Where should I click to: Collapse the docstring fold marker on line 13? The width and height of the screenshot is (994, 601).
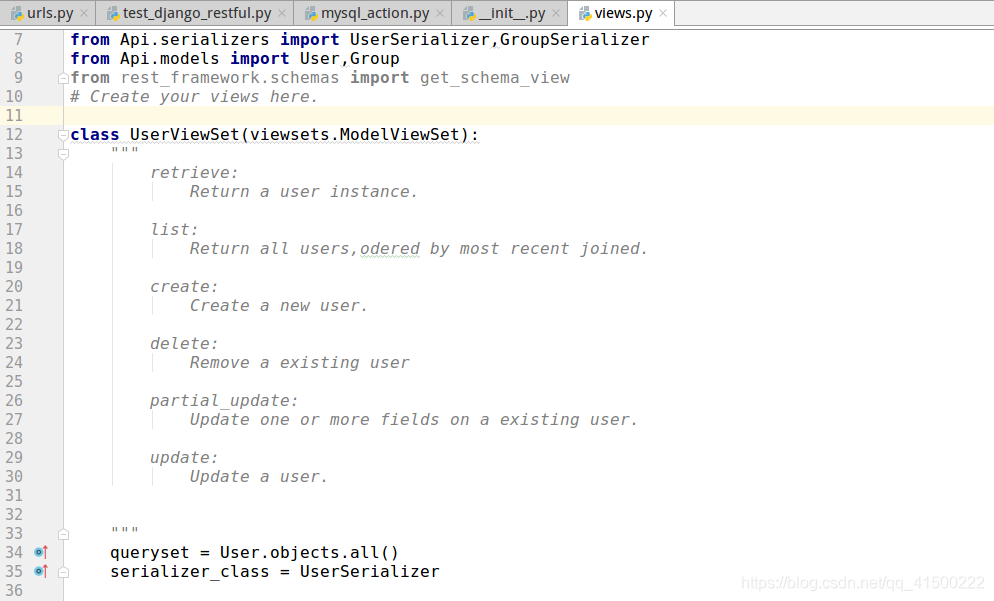click(x=63, y=154)
